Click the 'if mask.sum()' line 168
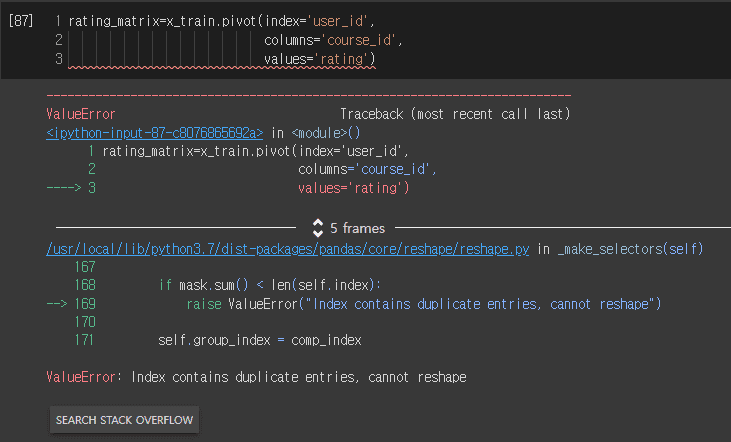 (x=269, y=285)
